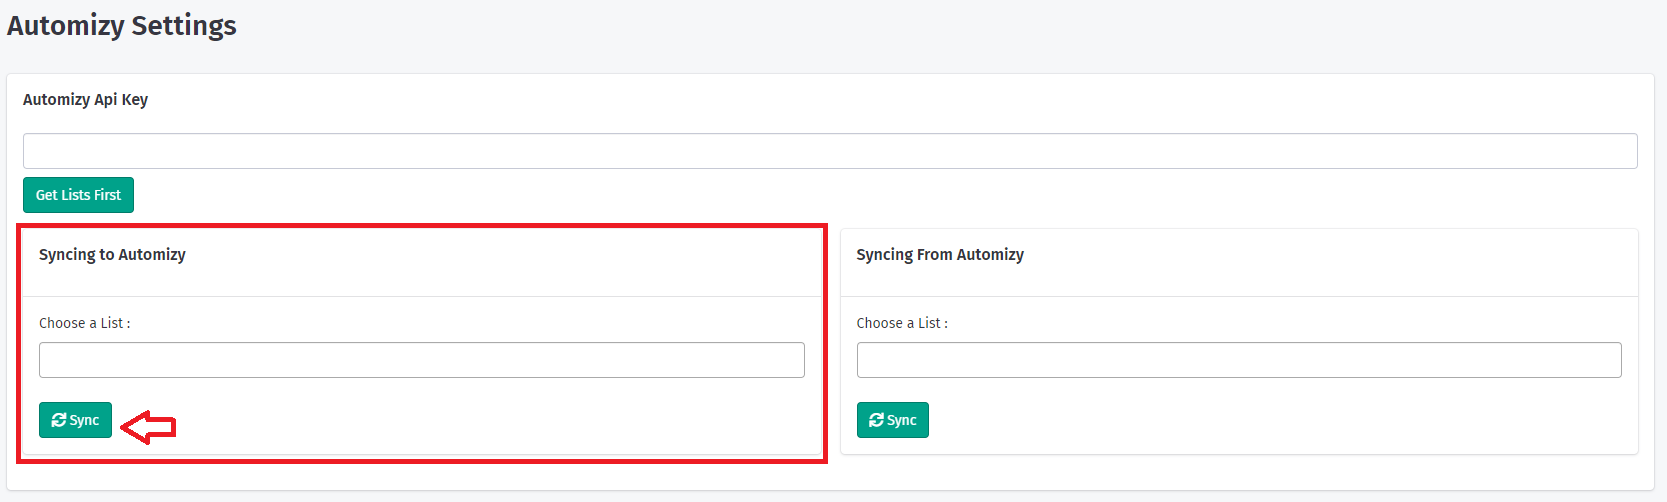Image resolution: width=1667 pixels, height=502 pixels.
Task: Click the Syncing From Automizy section title
Action: (939, 254)
